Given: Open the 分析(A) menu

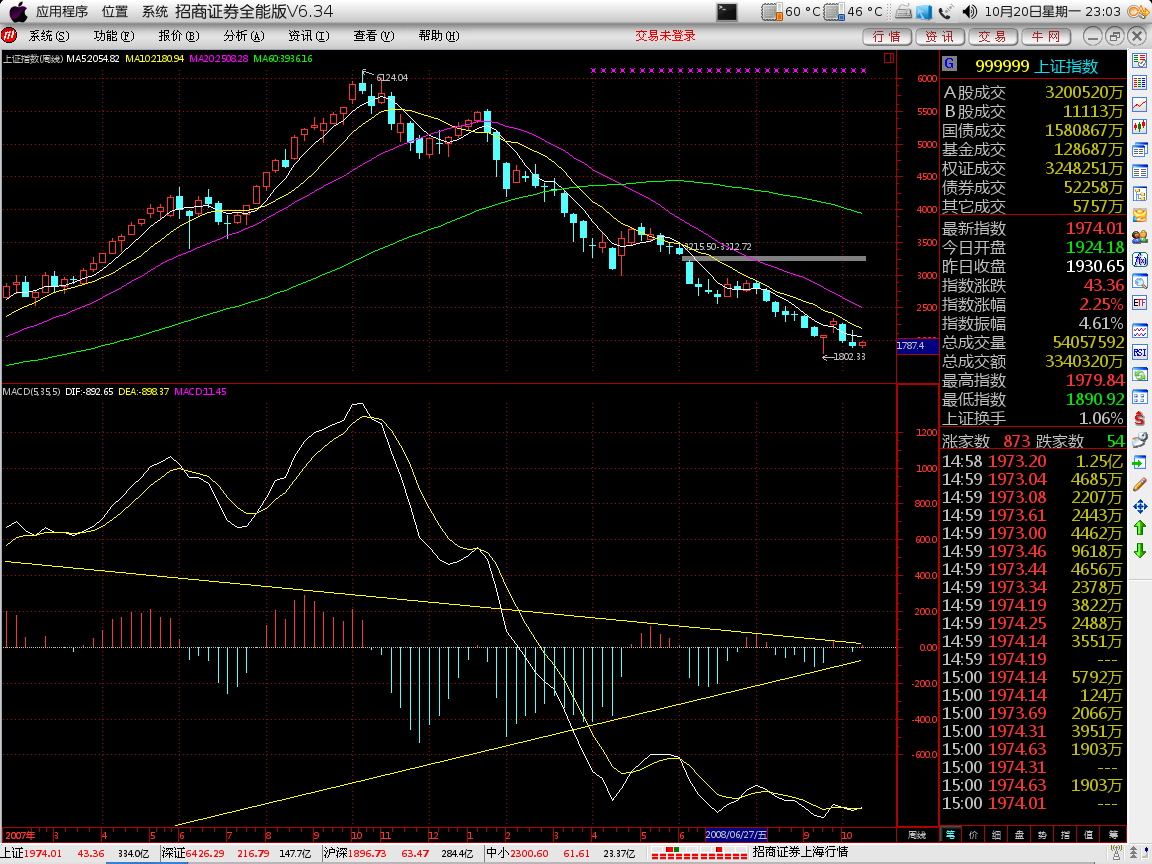Looking at the screenshot, I should (243, 36).
